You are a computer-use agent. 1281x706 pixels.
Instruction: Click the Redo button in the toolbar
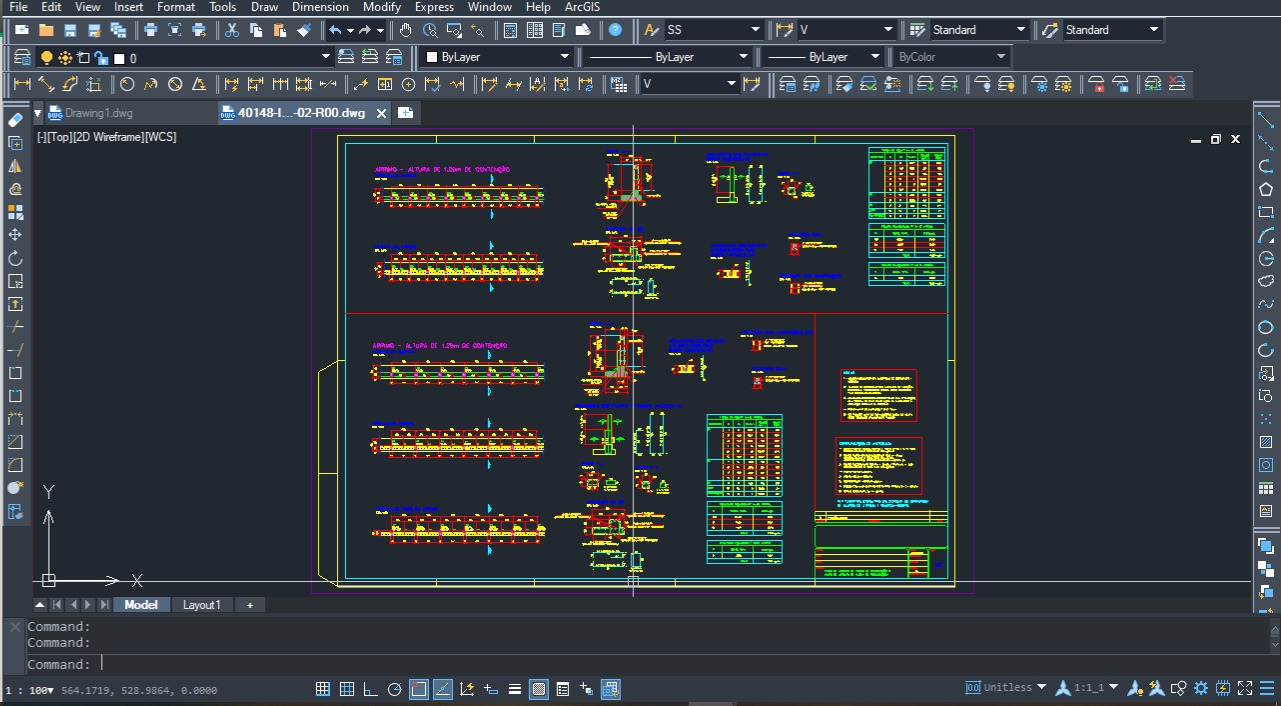point(365,30)
